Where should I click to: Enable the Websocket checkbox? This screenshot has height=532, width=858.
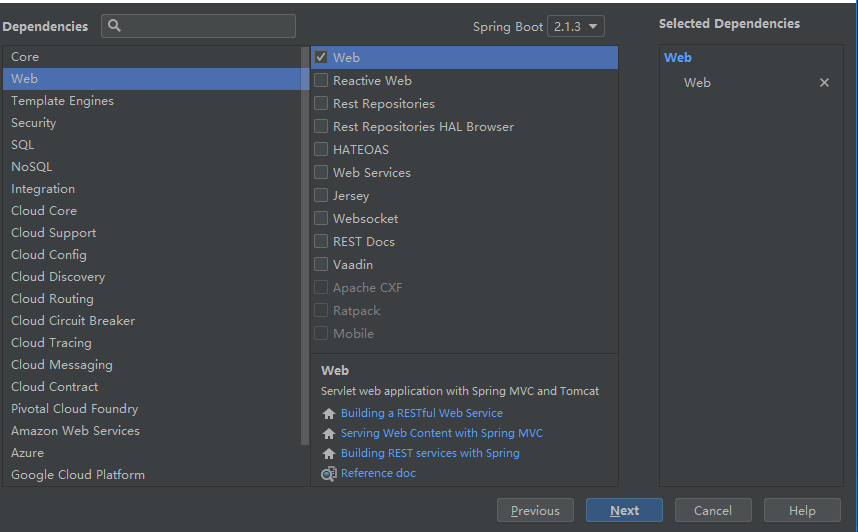click(x=321, y=218)
